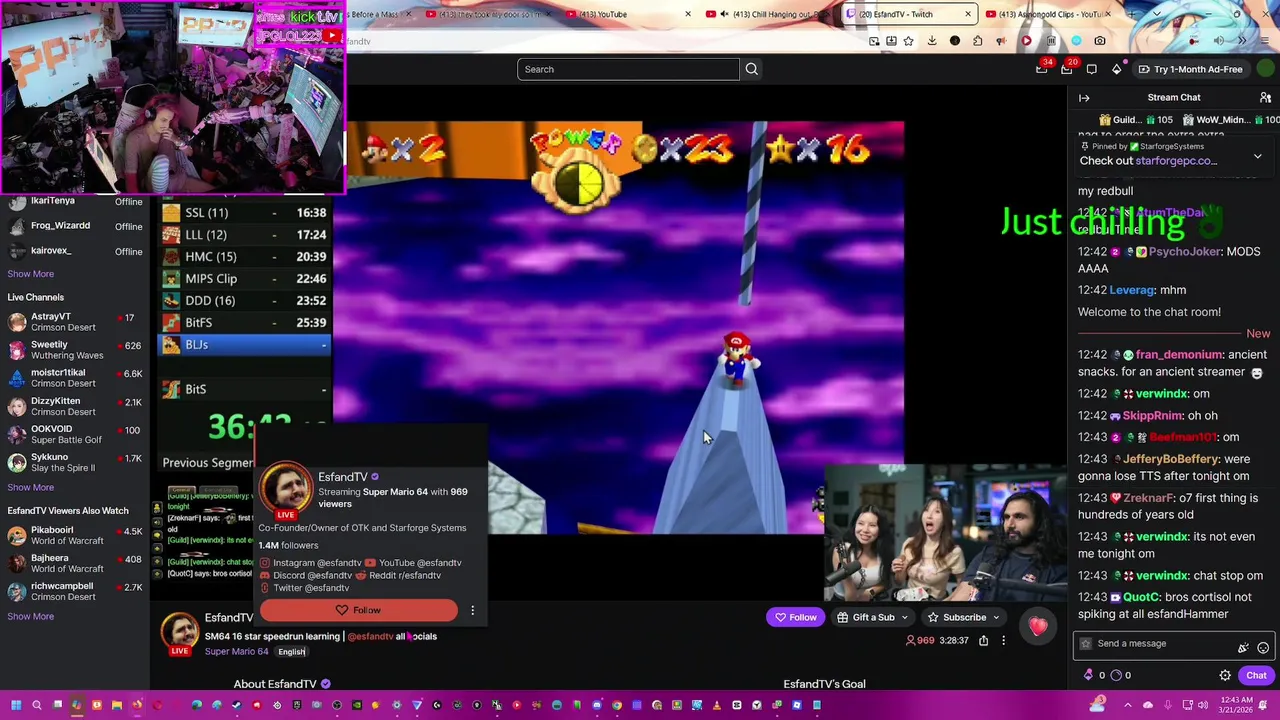Image resolution: width=1280 pixels, height=720 pixels.
Task: Open Whispers speech bubble icon in top bar
Action: coord(1091,69)
